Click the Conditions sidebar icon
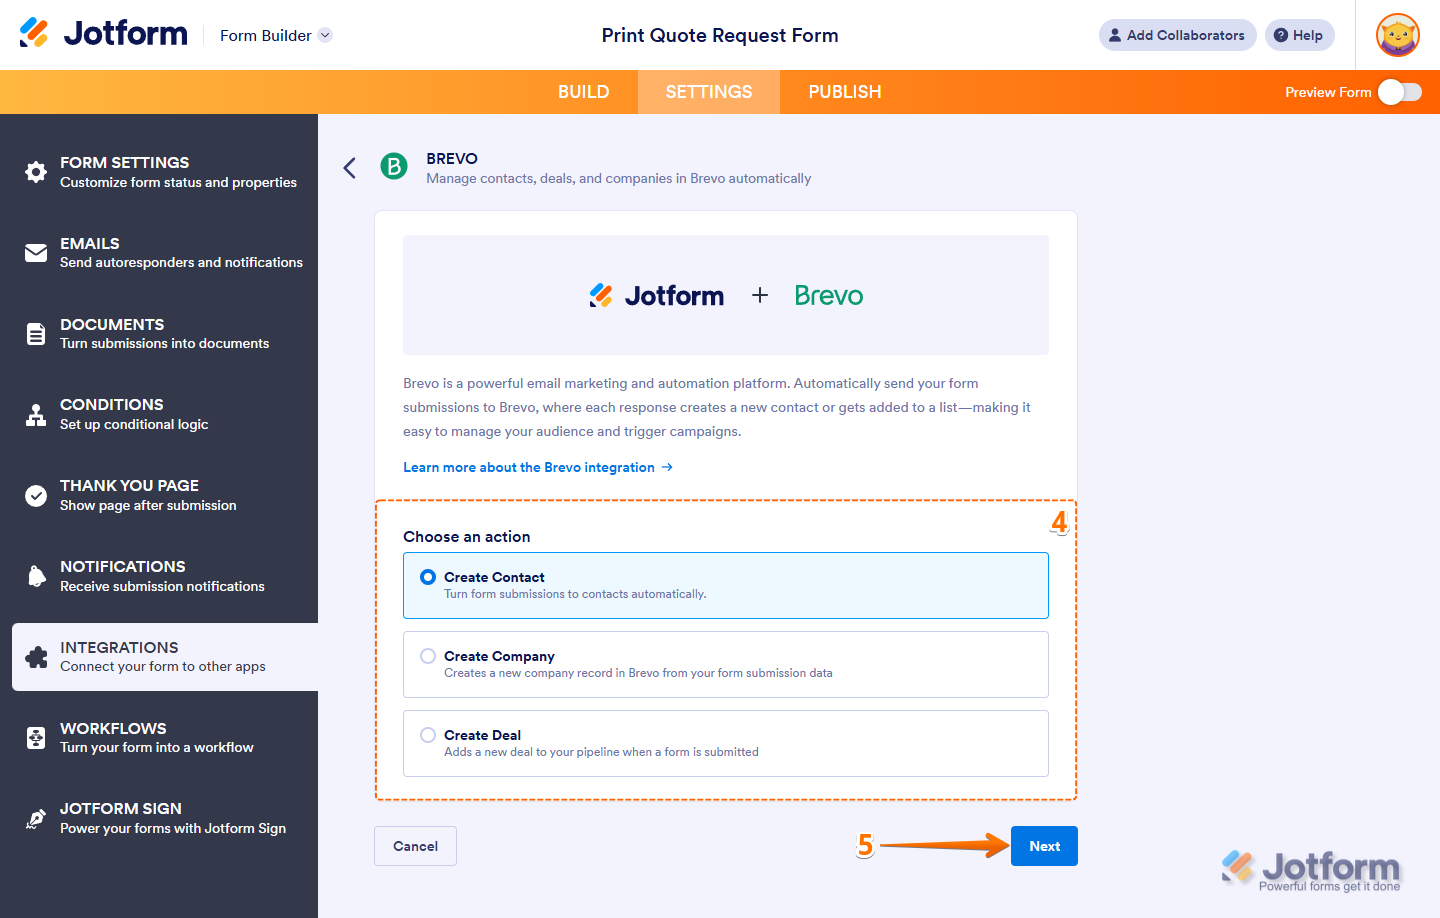The height and width of the screenshot is (918, 1440). tap(35, 414)
